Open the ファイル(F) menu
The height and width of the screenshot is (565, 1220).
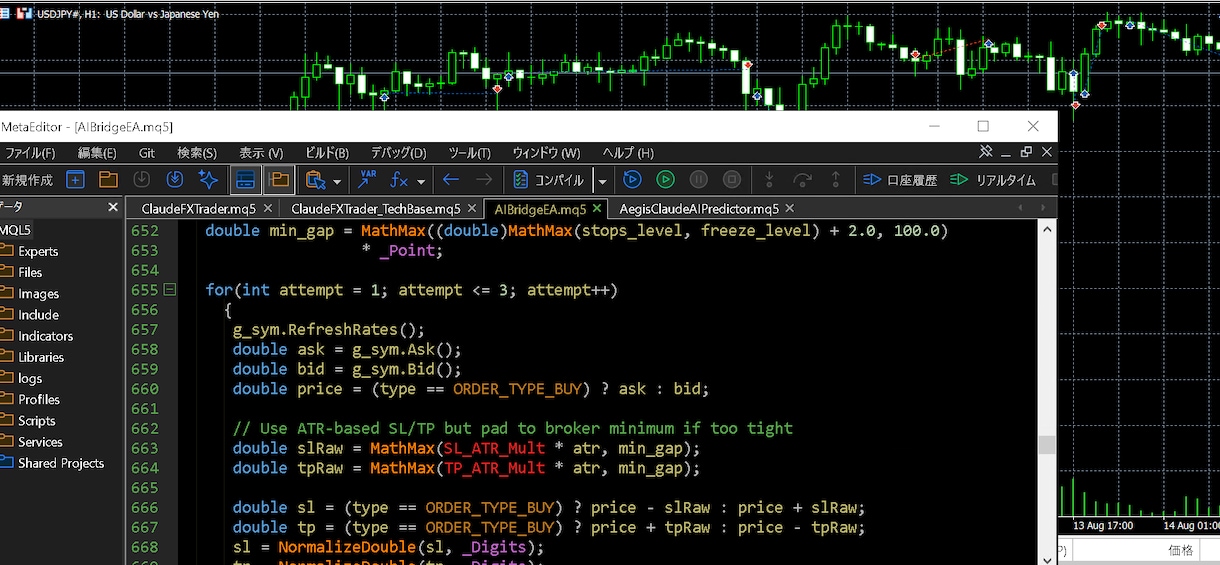[30, 153]
